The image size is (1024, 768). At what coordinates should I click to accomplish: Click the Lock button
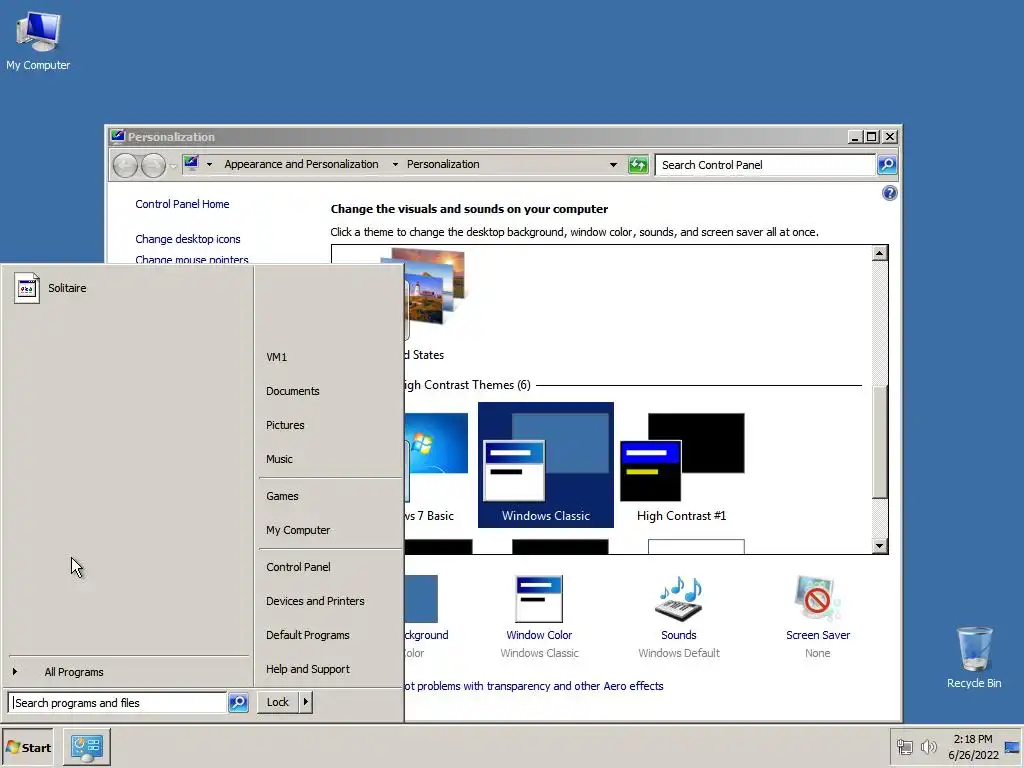[x=278, y=702]
